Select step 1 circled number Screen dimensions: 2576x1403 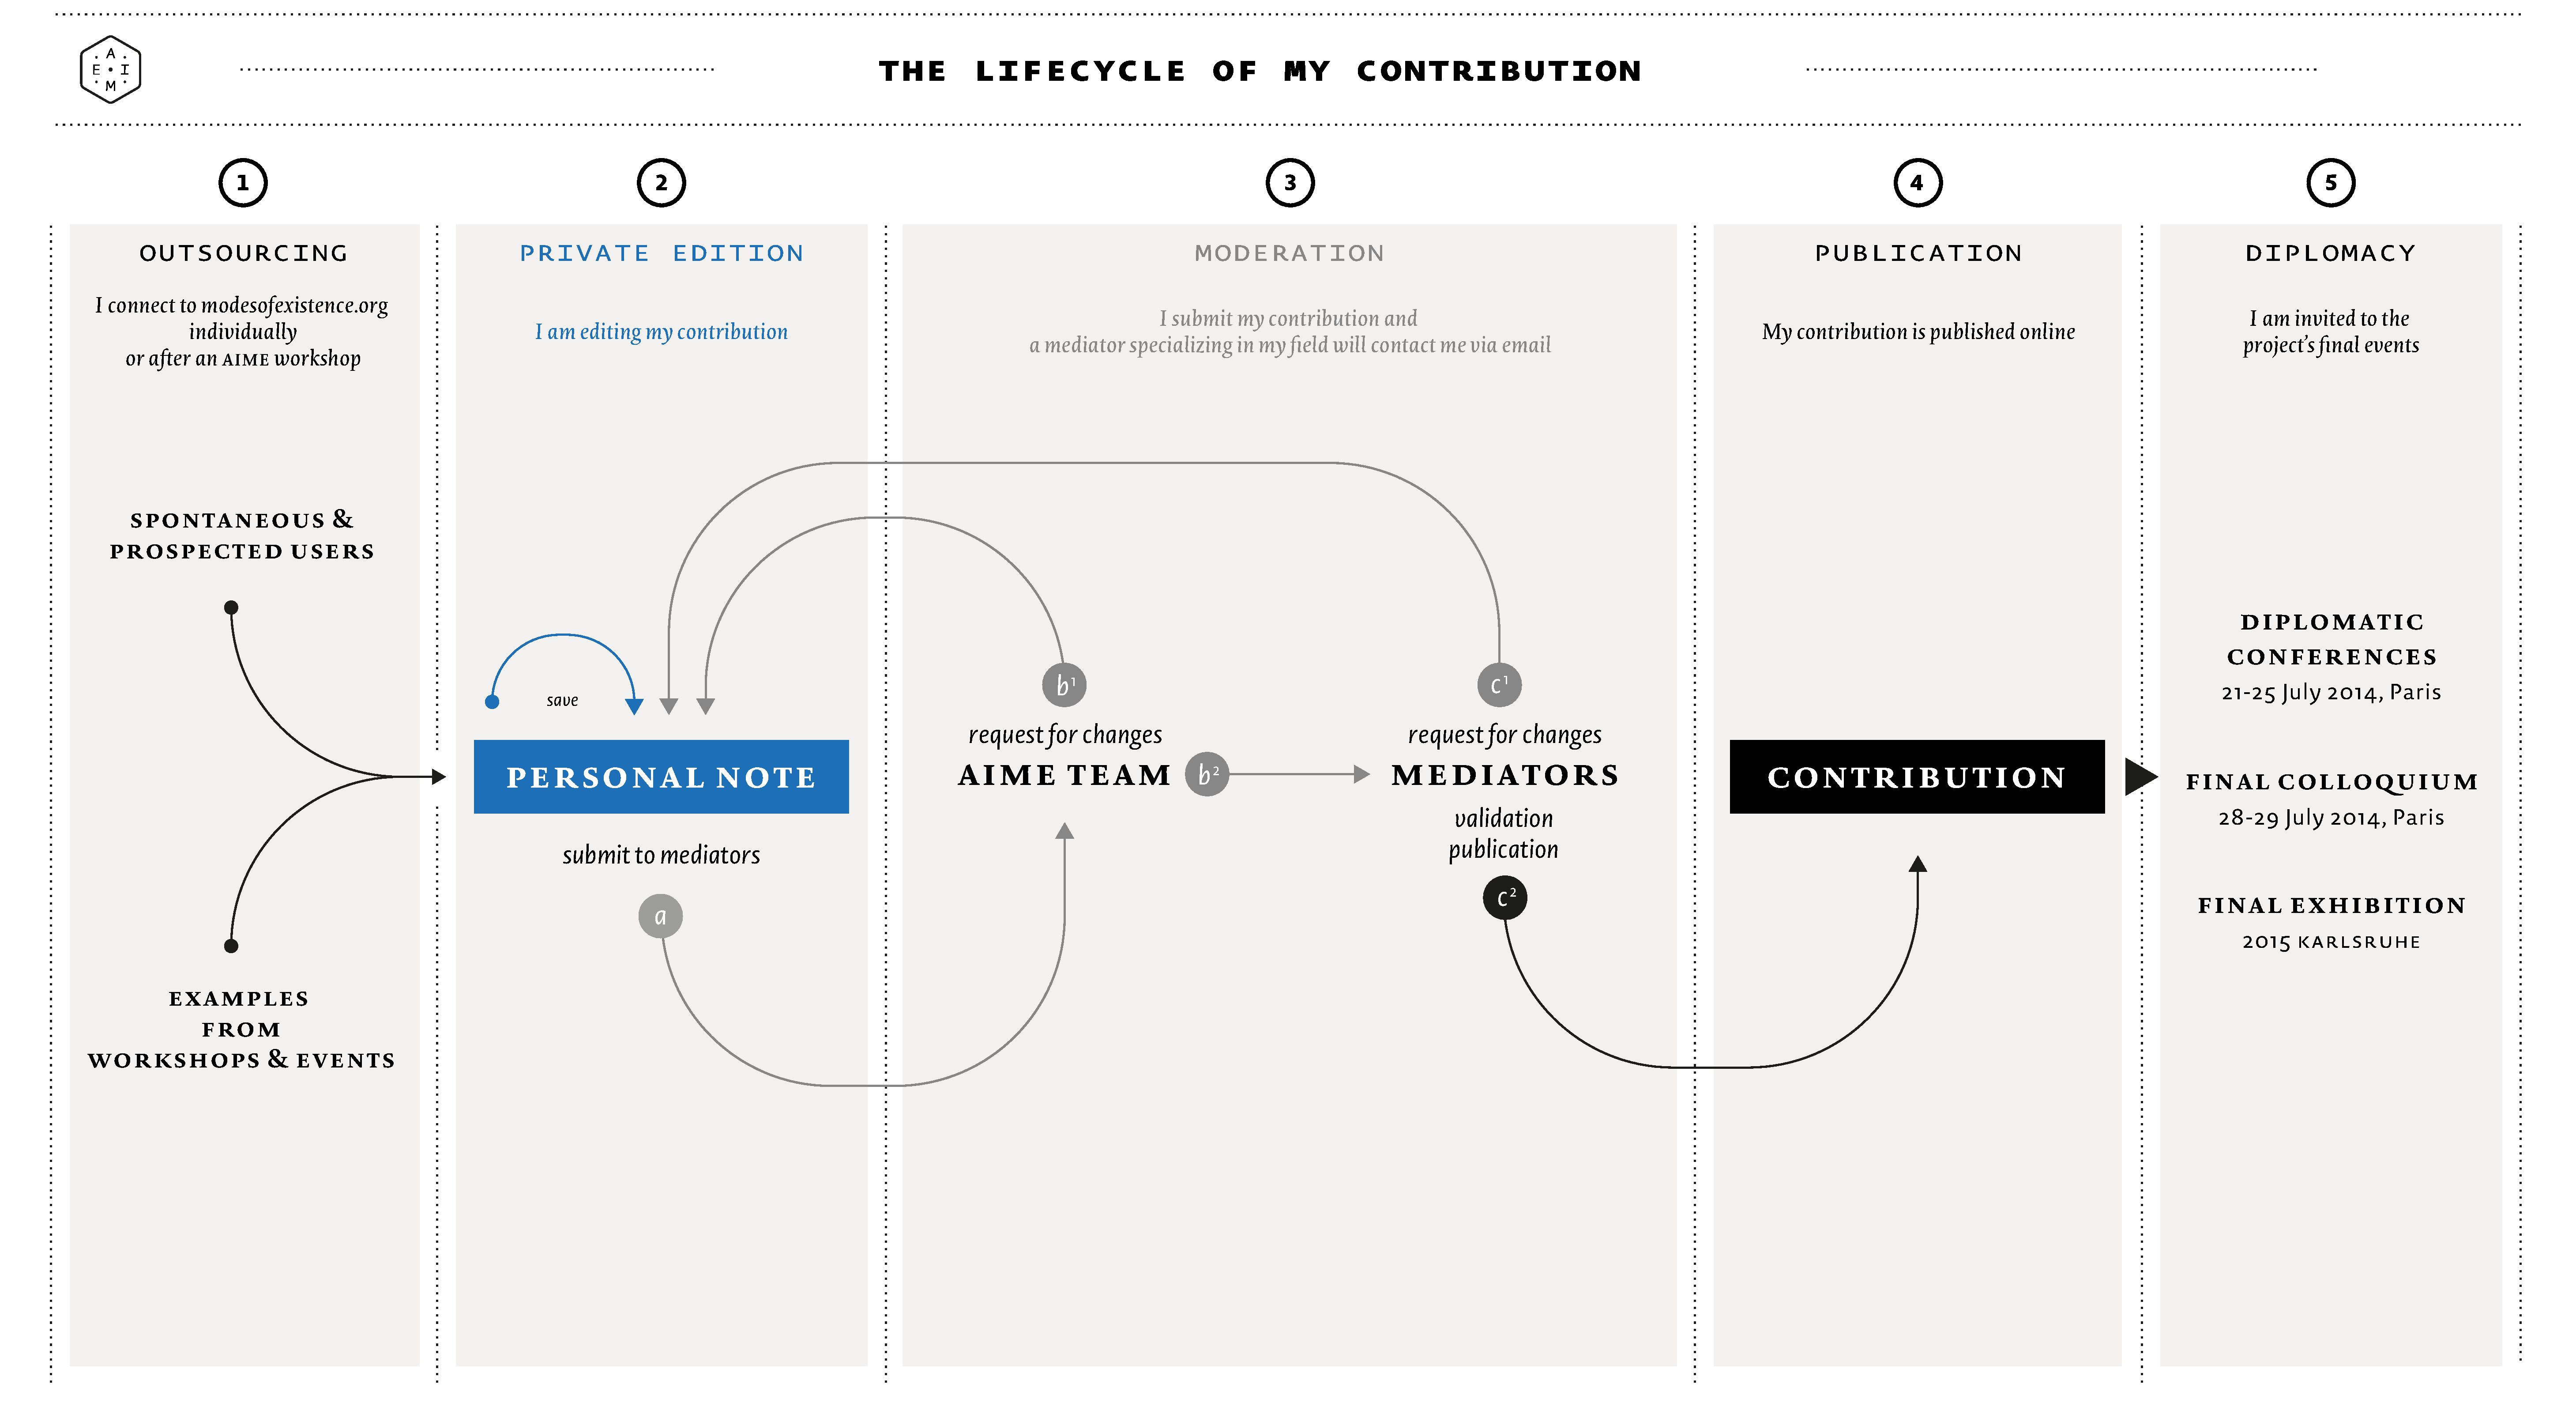point(243,183)
